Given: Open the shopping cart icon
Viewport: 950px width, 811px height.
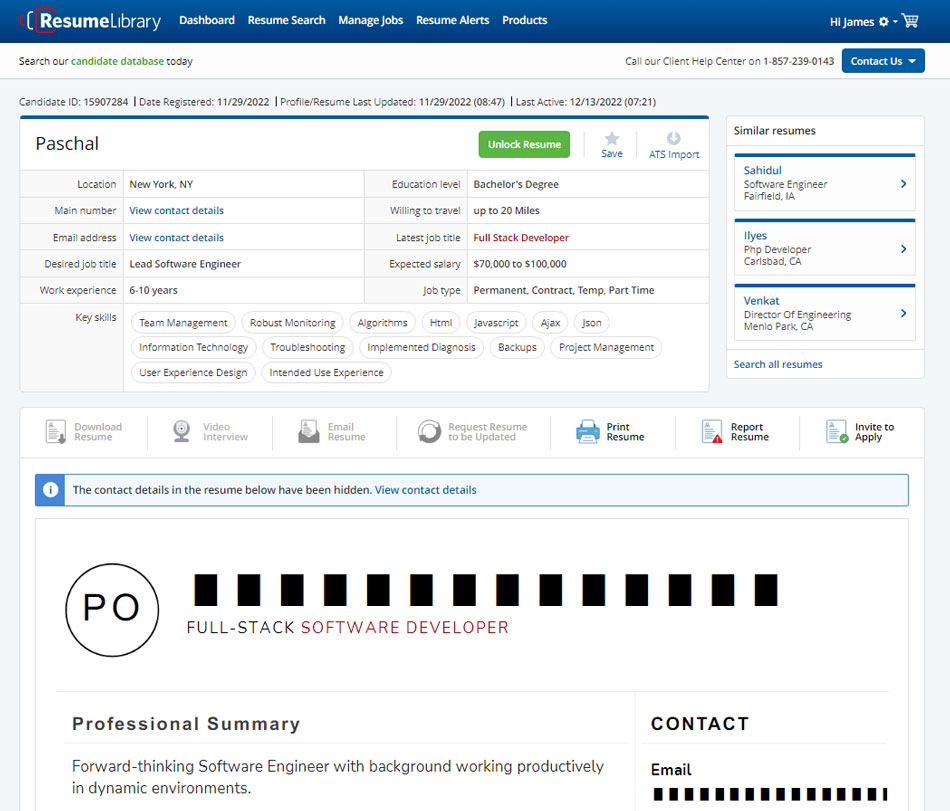Looking at the screenshot, I should point(909,21).
